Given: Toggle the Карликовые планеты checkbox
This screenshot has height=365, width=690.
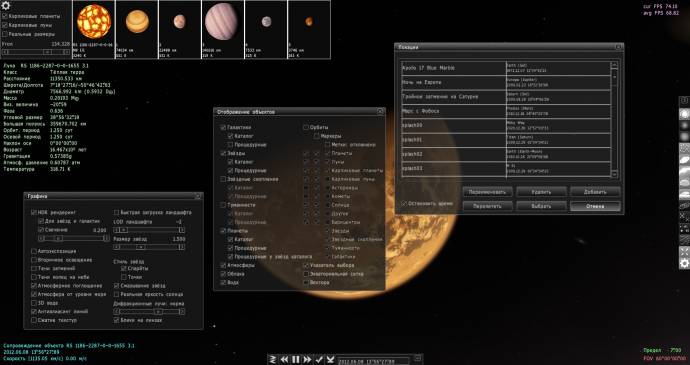Looking at the screenshot, I should click(5, 16).
